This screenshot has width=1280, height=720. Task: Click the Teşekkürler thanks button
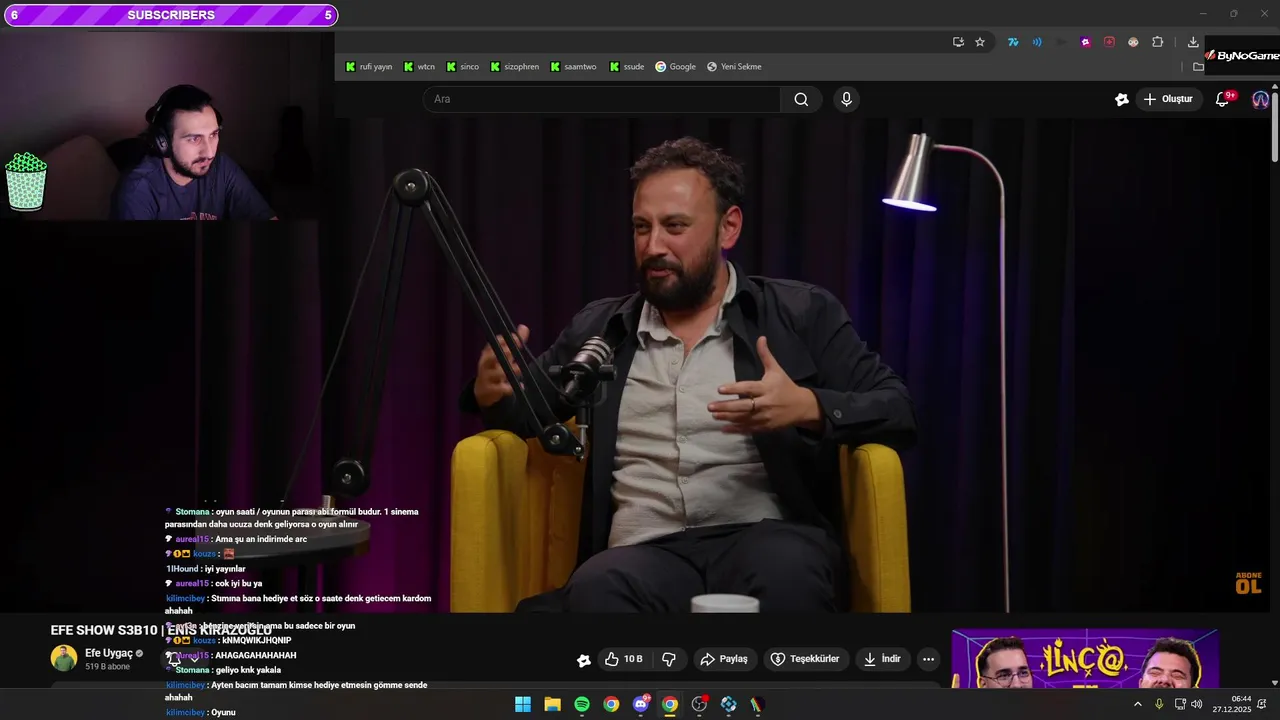pyautogui.click(x=806, y=659)
